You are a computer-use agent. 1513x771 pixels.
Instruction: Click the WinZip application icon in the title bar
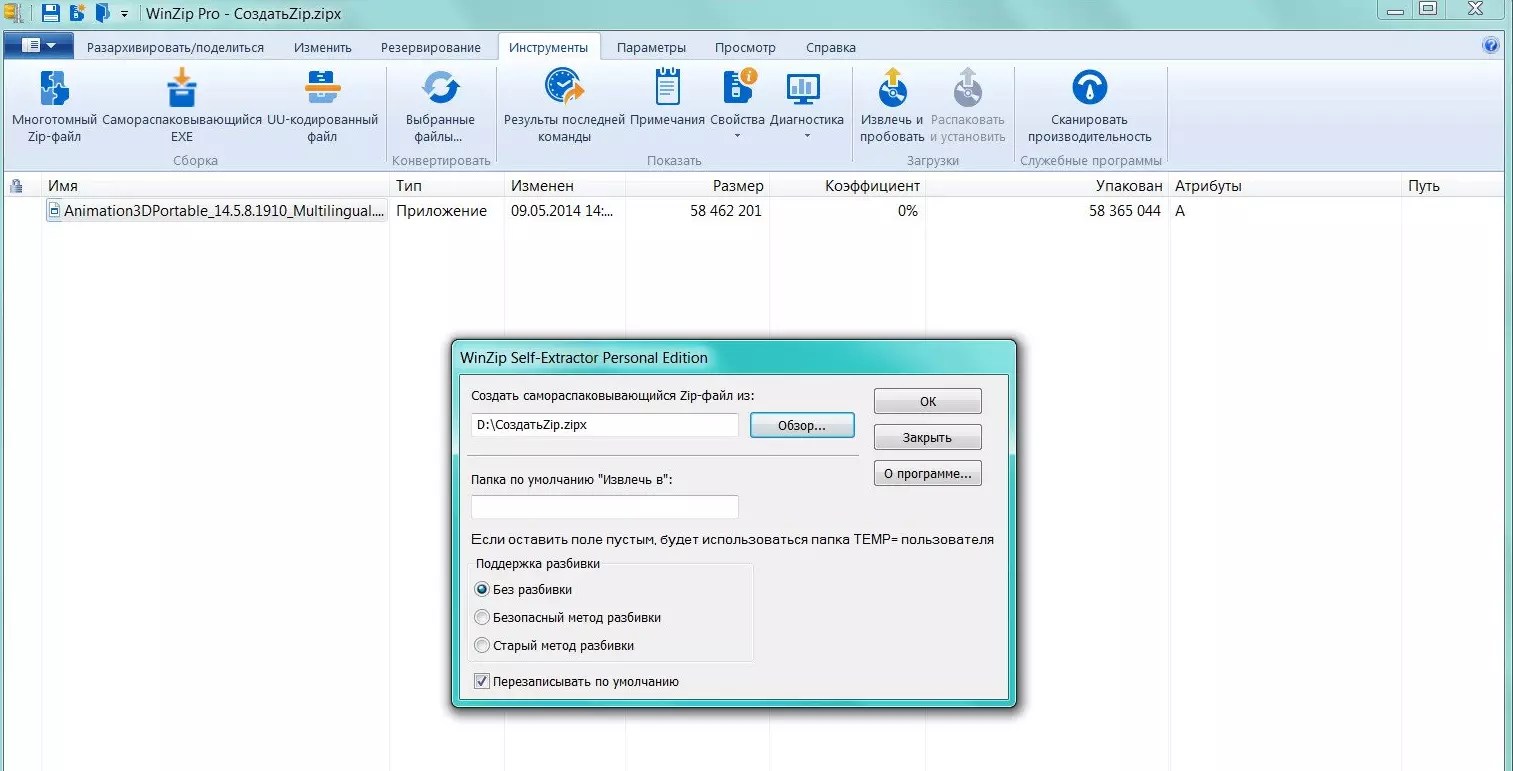pos(13,13)
